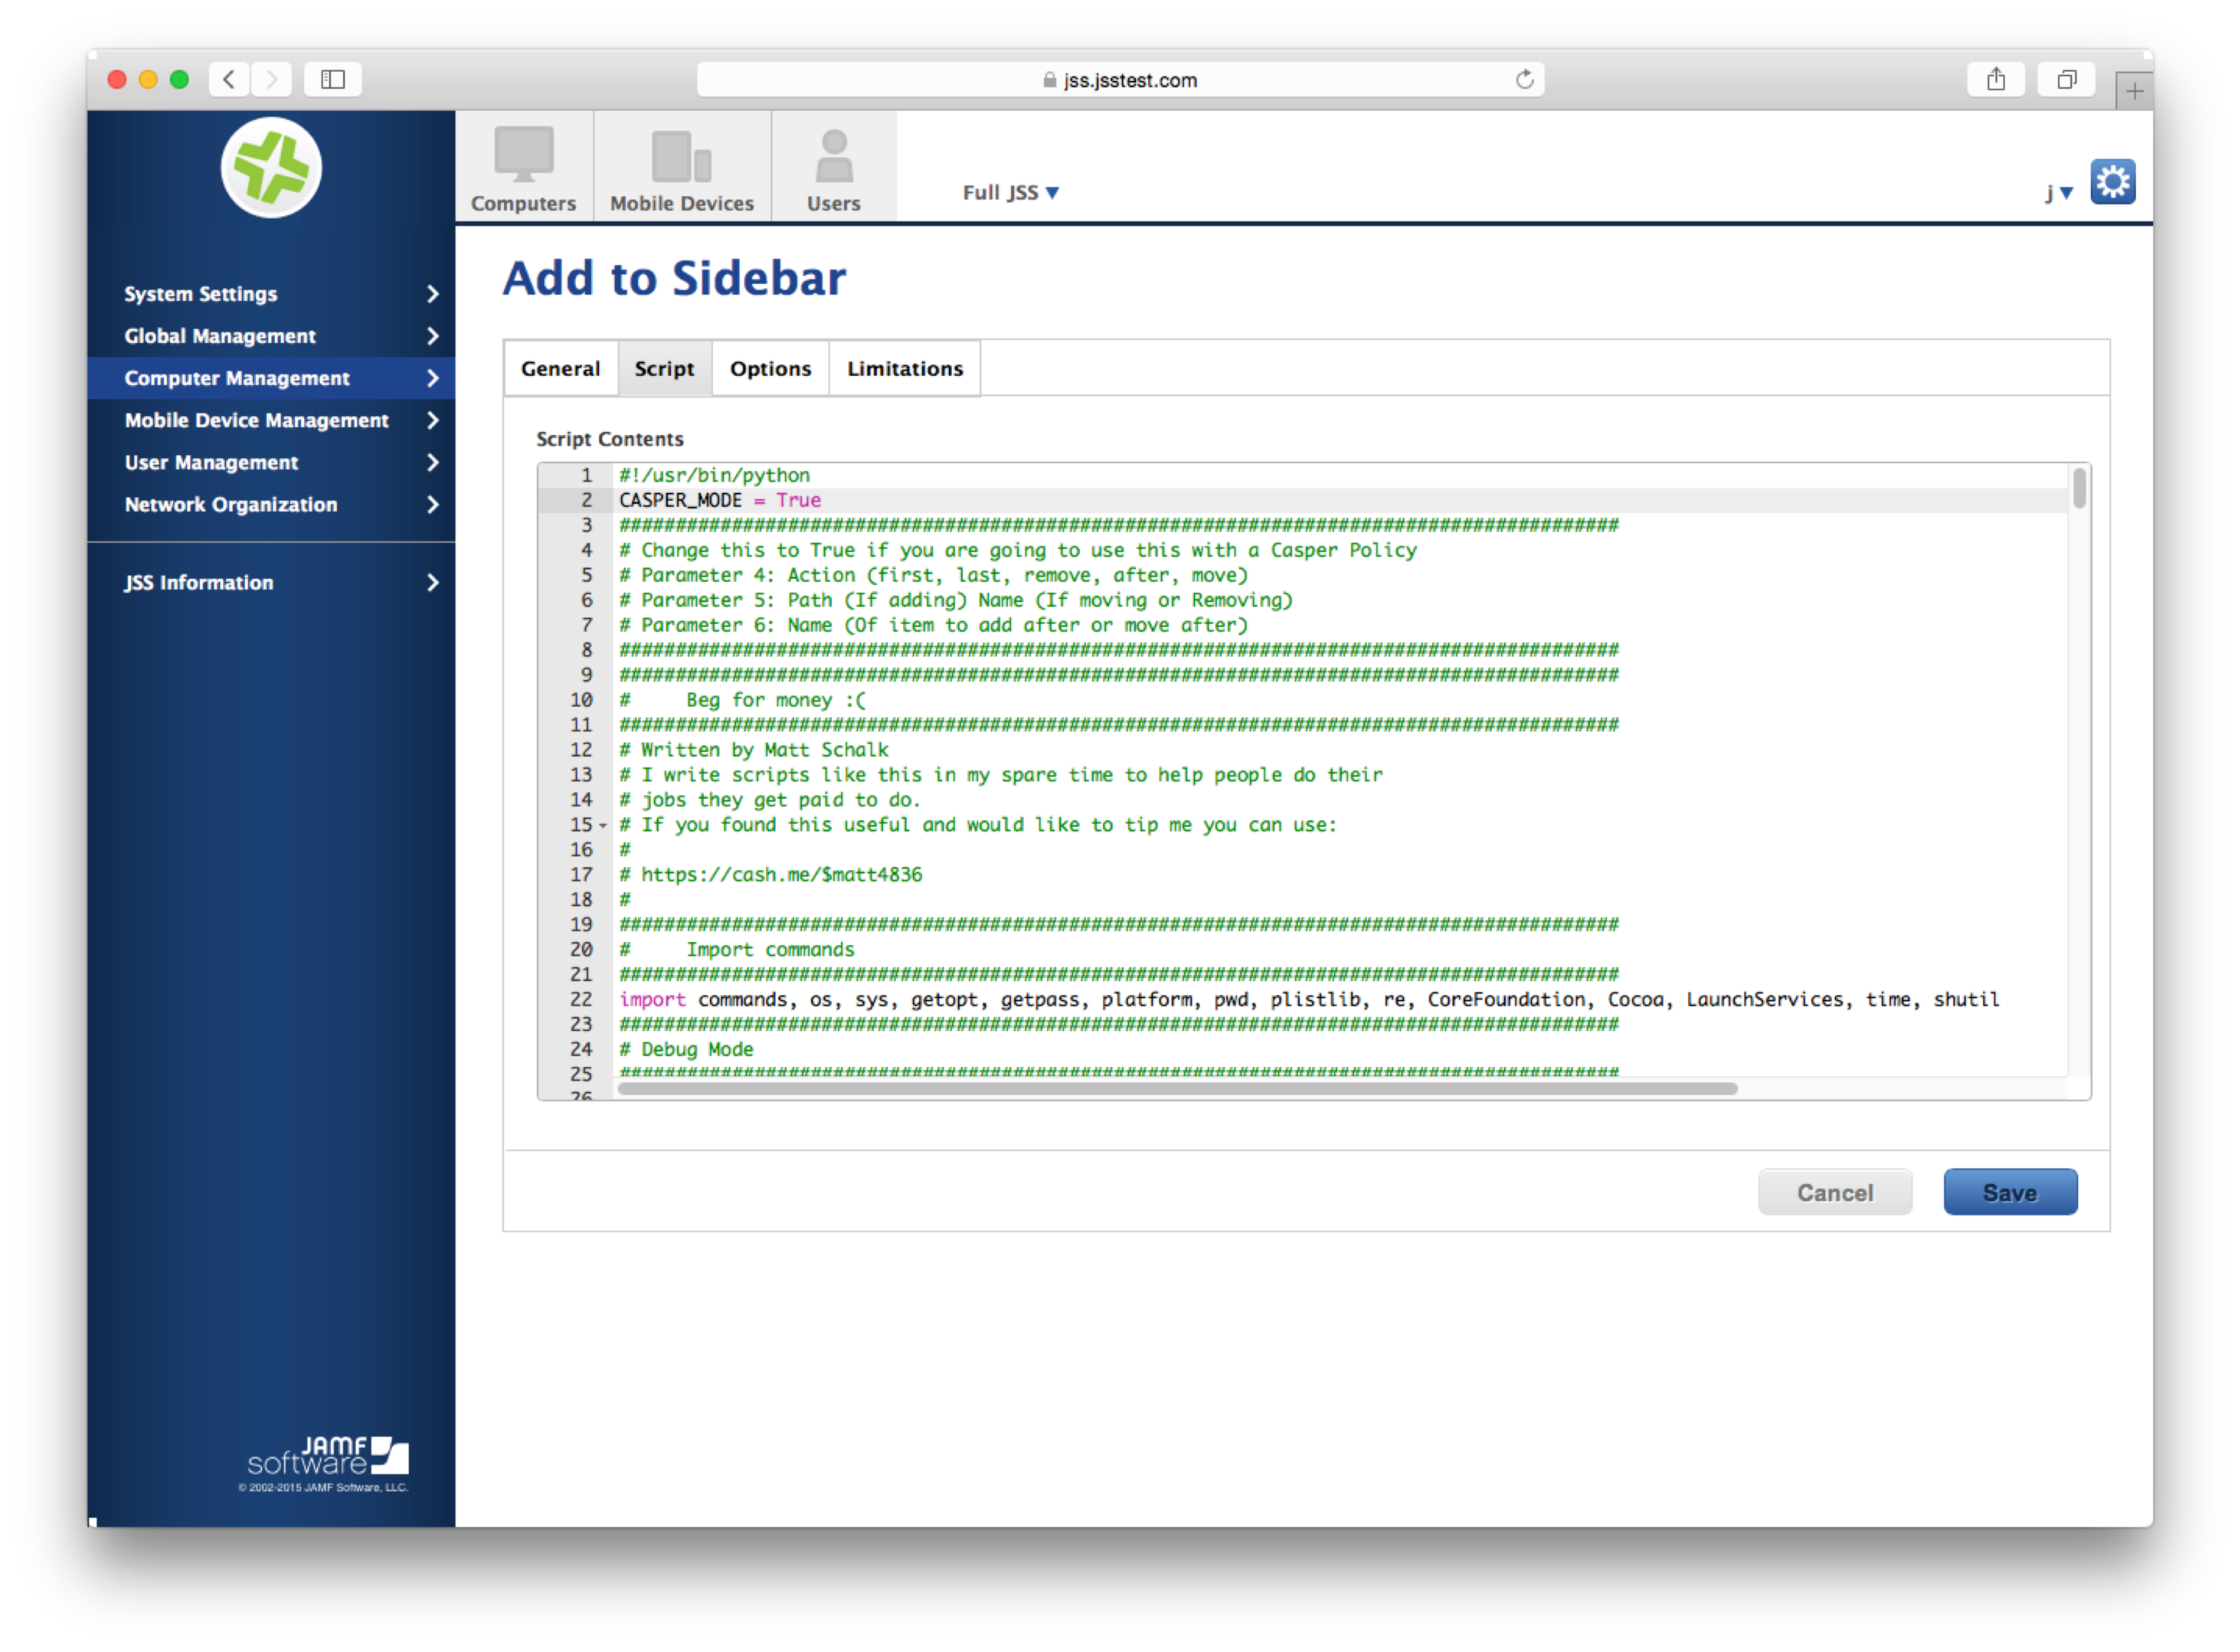Screen dimensions: 2240x1652
Task: Reload the page with the refresh icon
Action: tap(1524, 79)
